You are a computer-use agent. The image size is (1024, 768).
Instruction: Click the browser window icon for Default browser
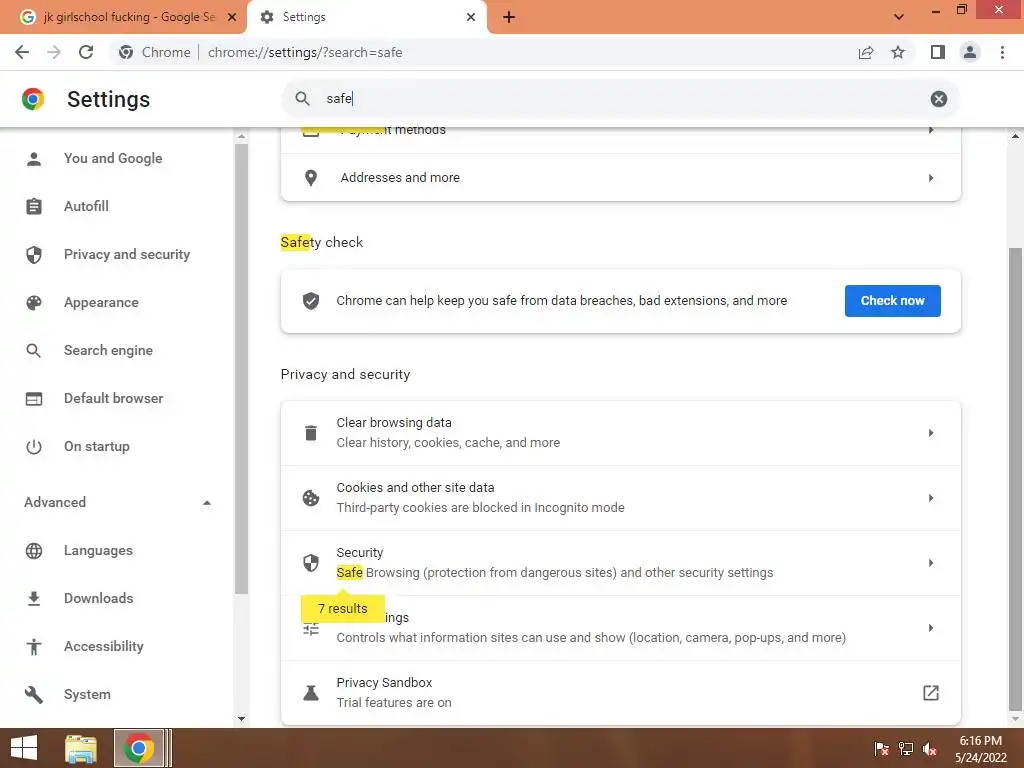[x=34, y=398]
